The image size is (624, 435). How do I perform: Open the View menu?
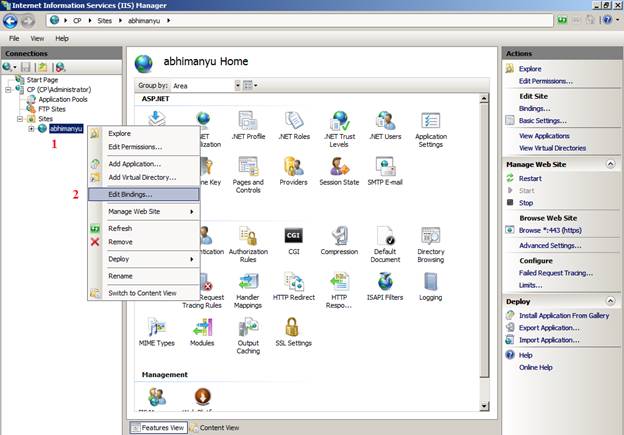(37, 39)
